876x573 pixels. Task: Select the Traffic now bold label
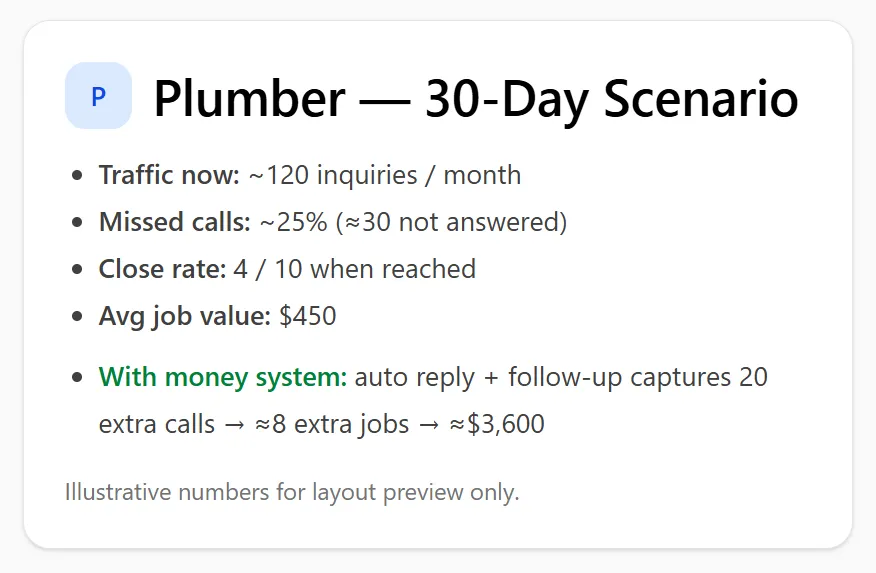pyautogui.click(x=169, y=175)
